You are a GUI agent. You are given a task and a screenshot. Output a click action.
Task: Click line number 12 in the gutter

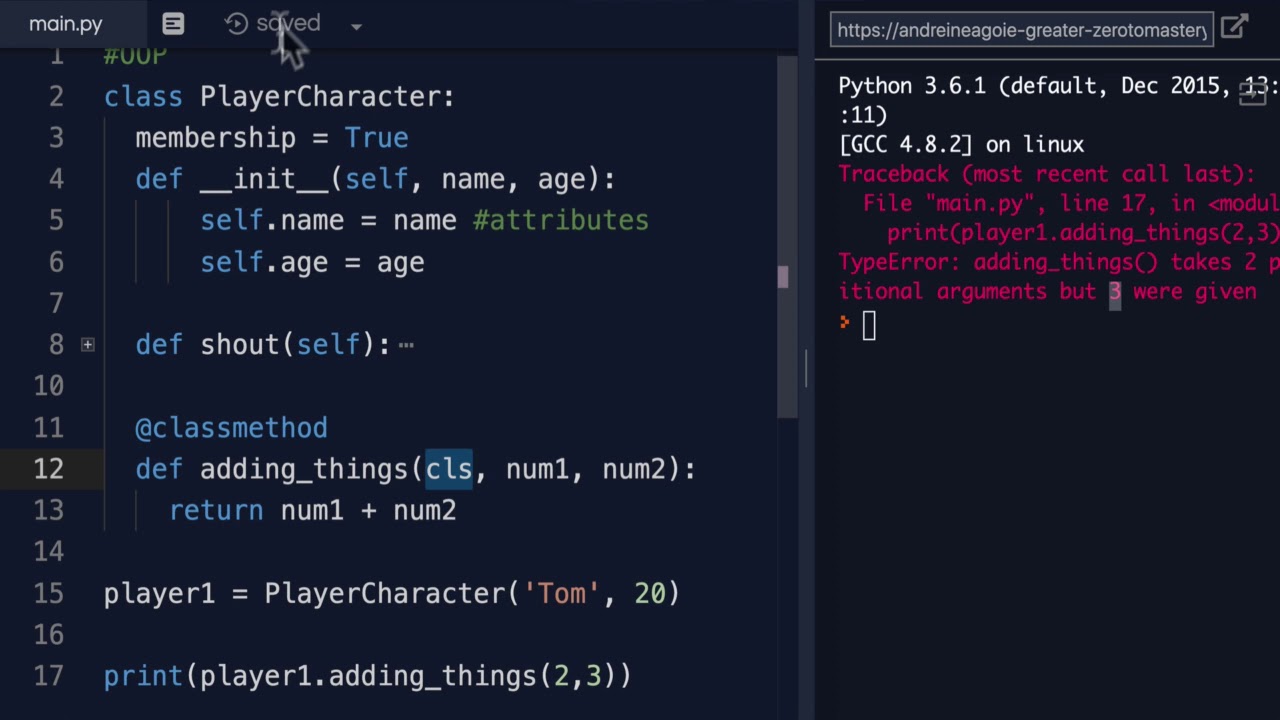[x=48, y=469]
